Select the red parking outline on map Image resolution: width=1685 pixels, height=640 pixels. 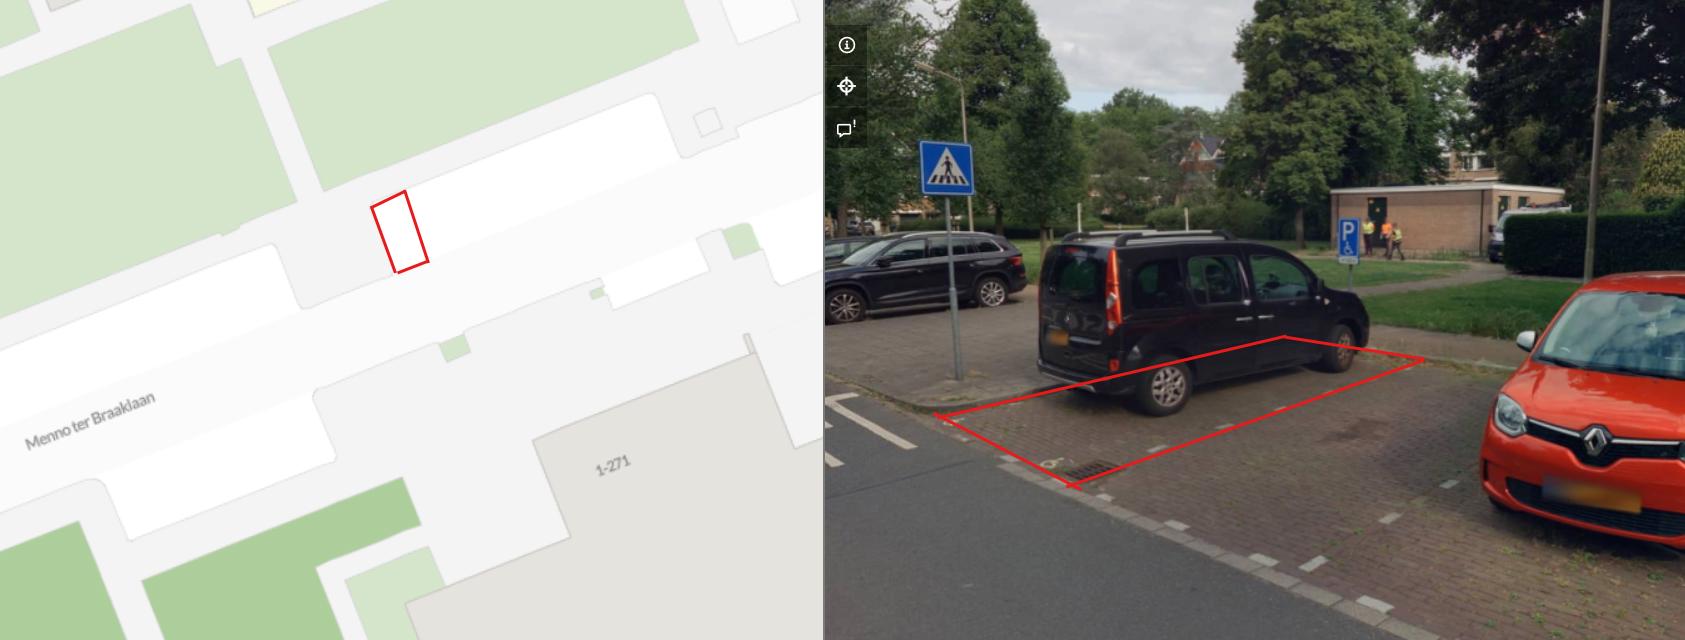coord(400,232)
